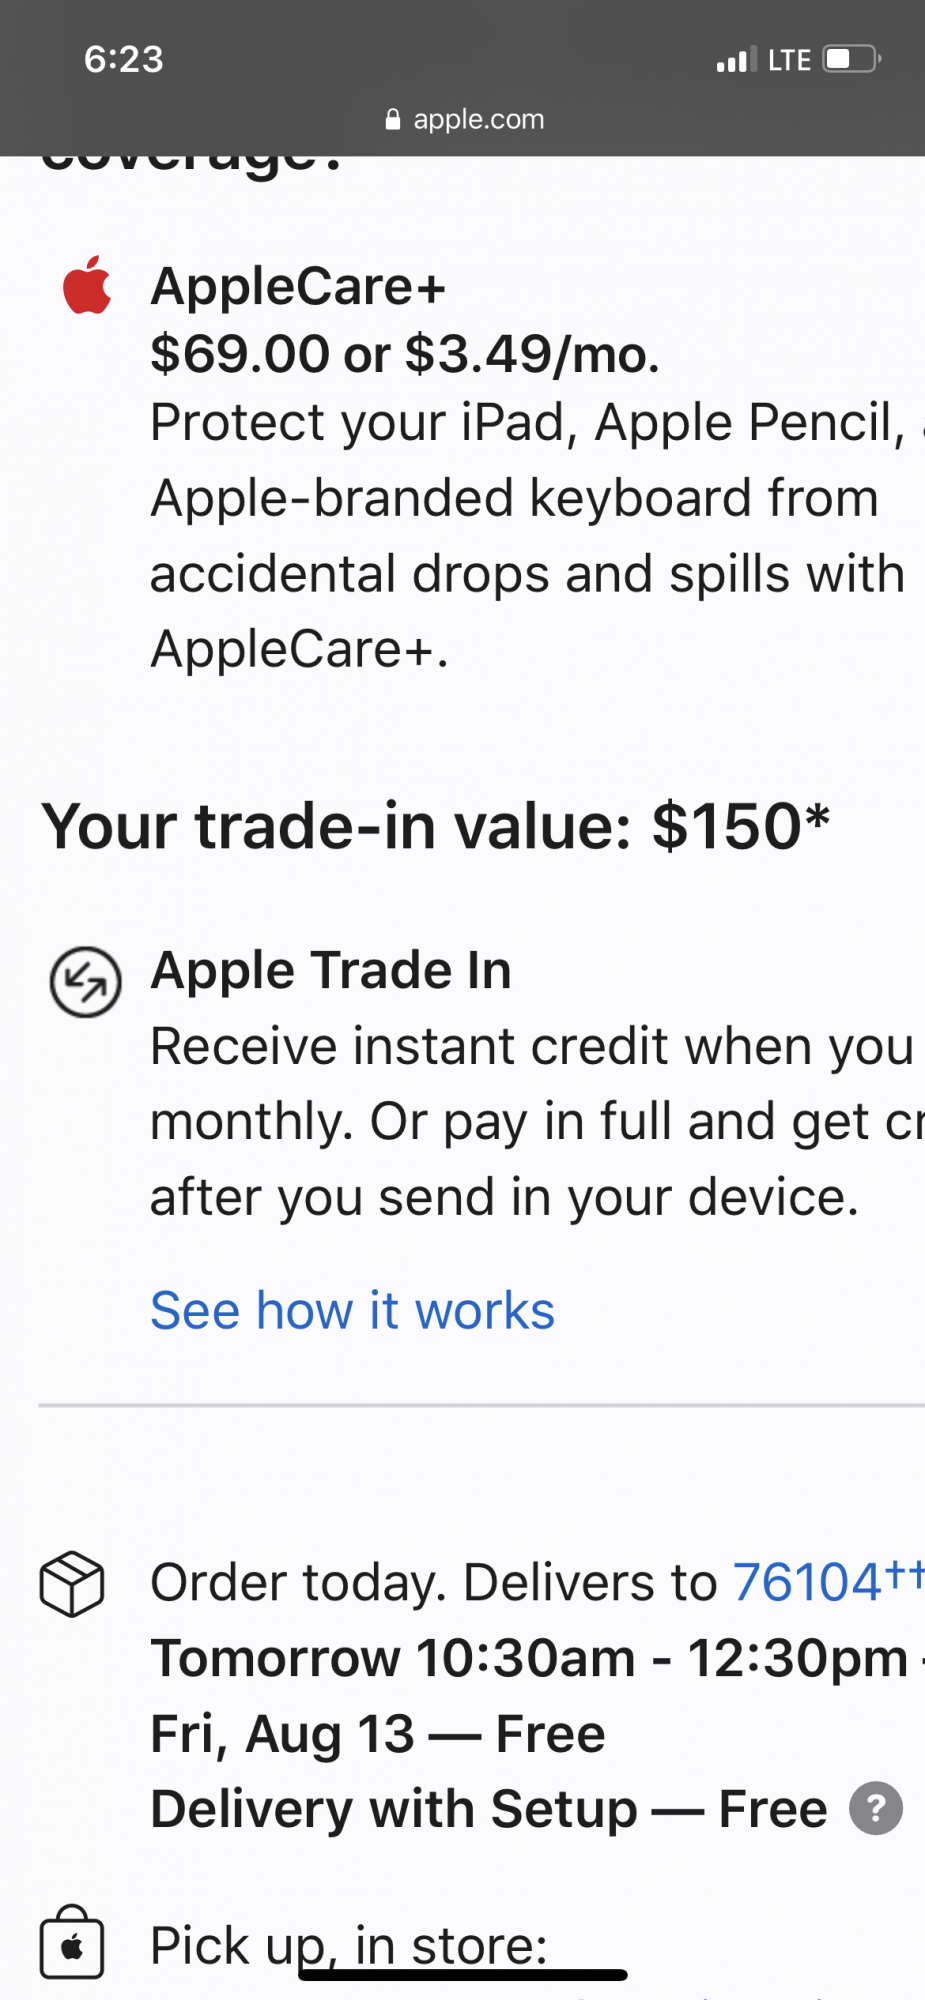Screen dimensions: 925x2000
Task: Open See how it works link
Action: 352,1310
